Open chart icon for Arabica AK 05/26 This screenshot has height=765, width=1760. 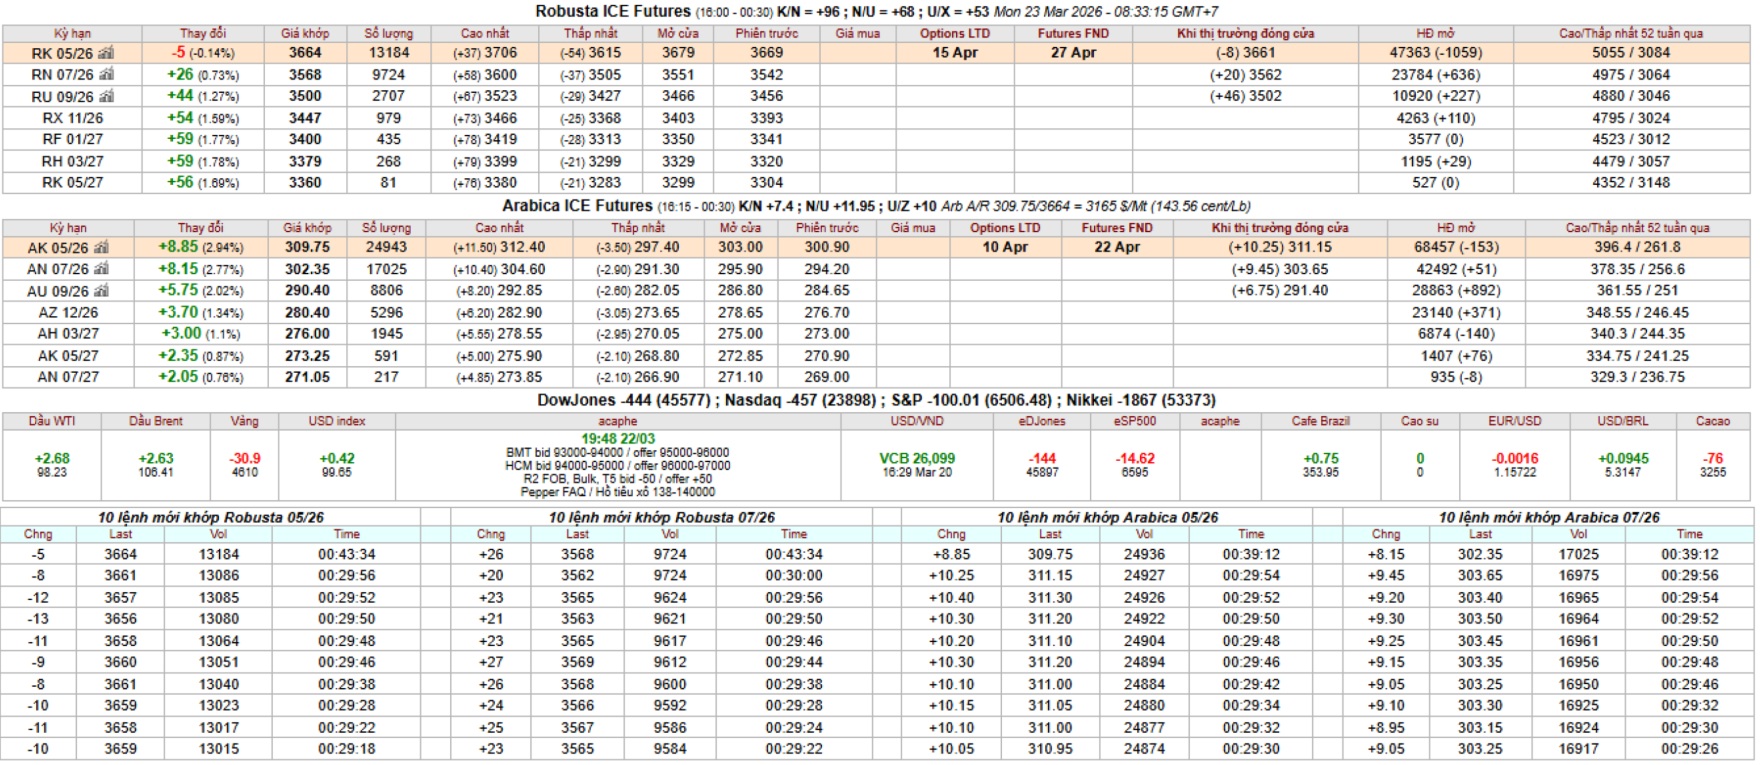[x=103, y=248]
